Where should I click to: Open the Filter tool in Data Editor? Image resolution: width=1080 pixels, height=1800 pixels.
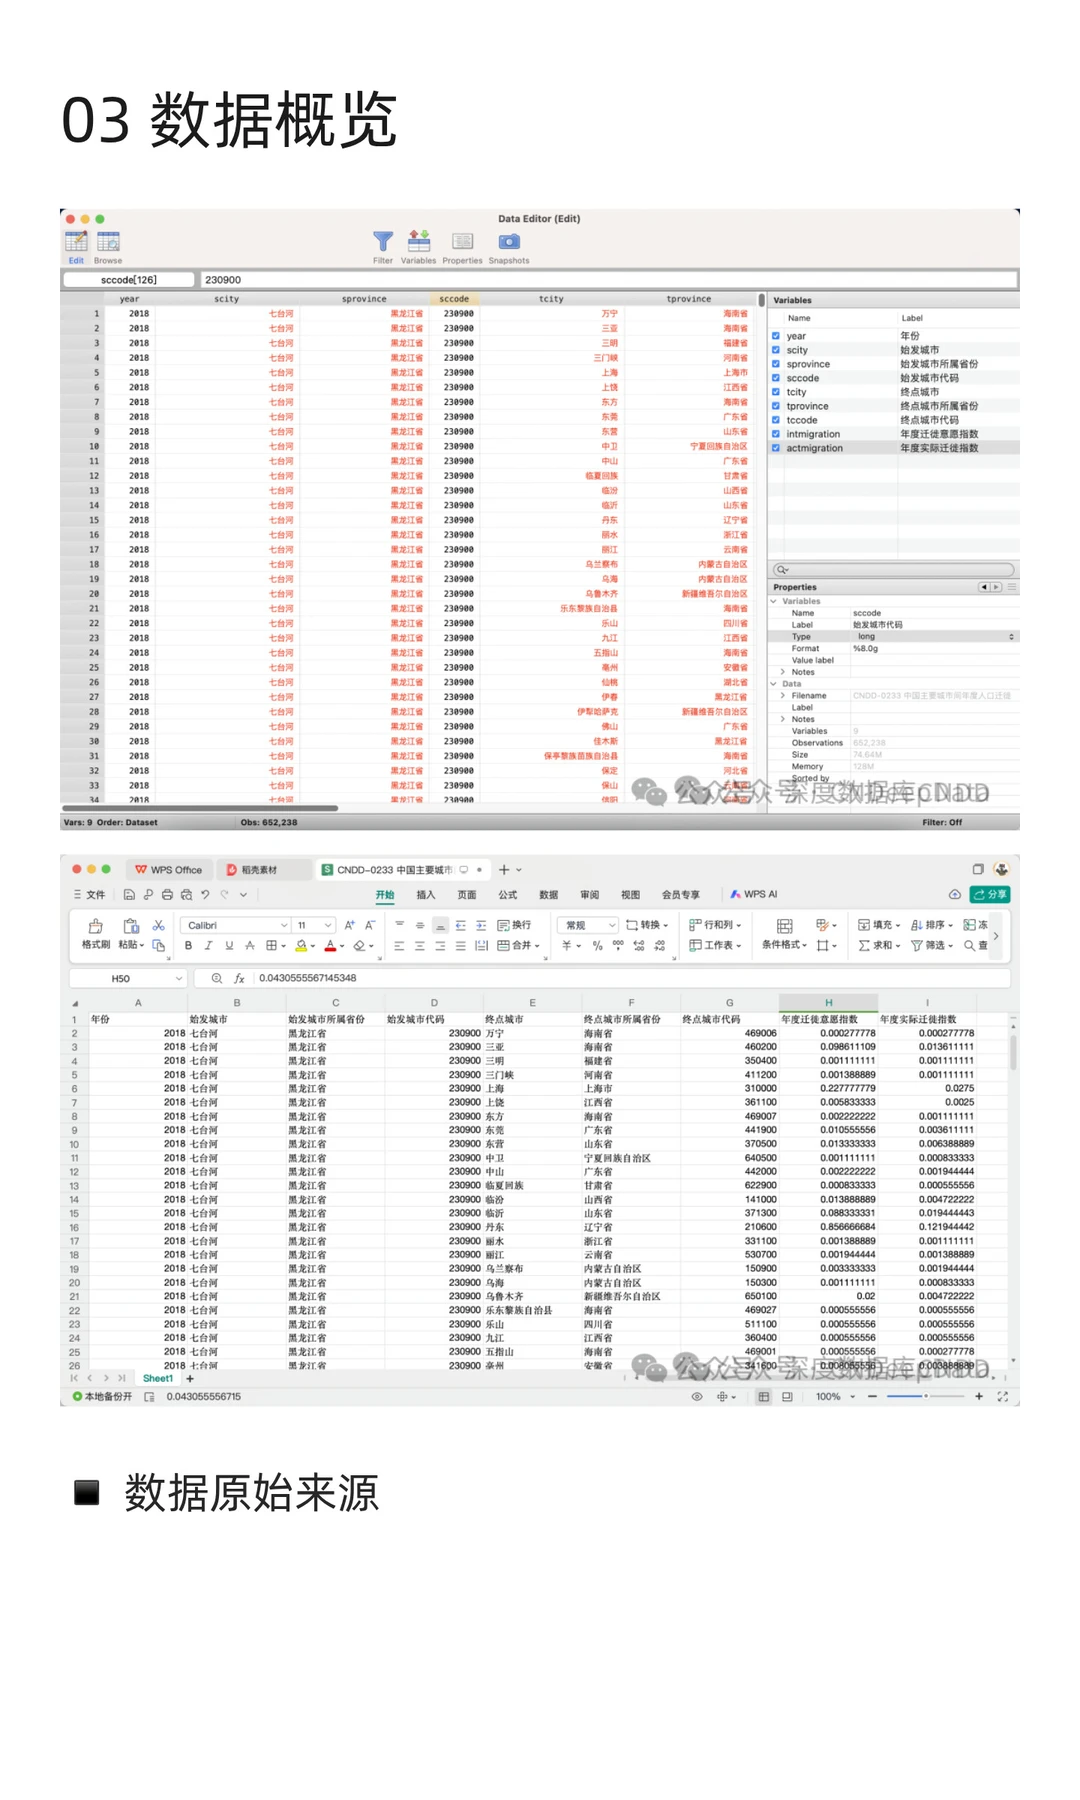tap(383, 241)
